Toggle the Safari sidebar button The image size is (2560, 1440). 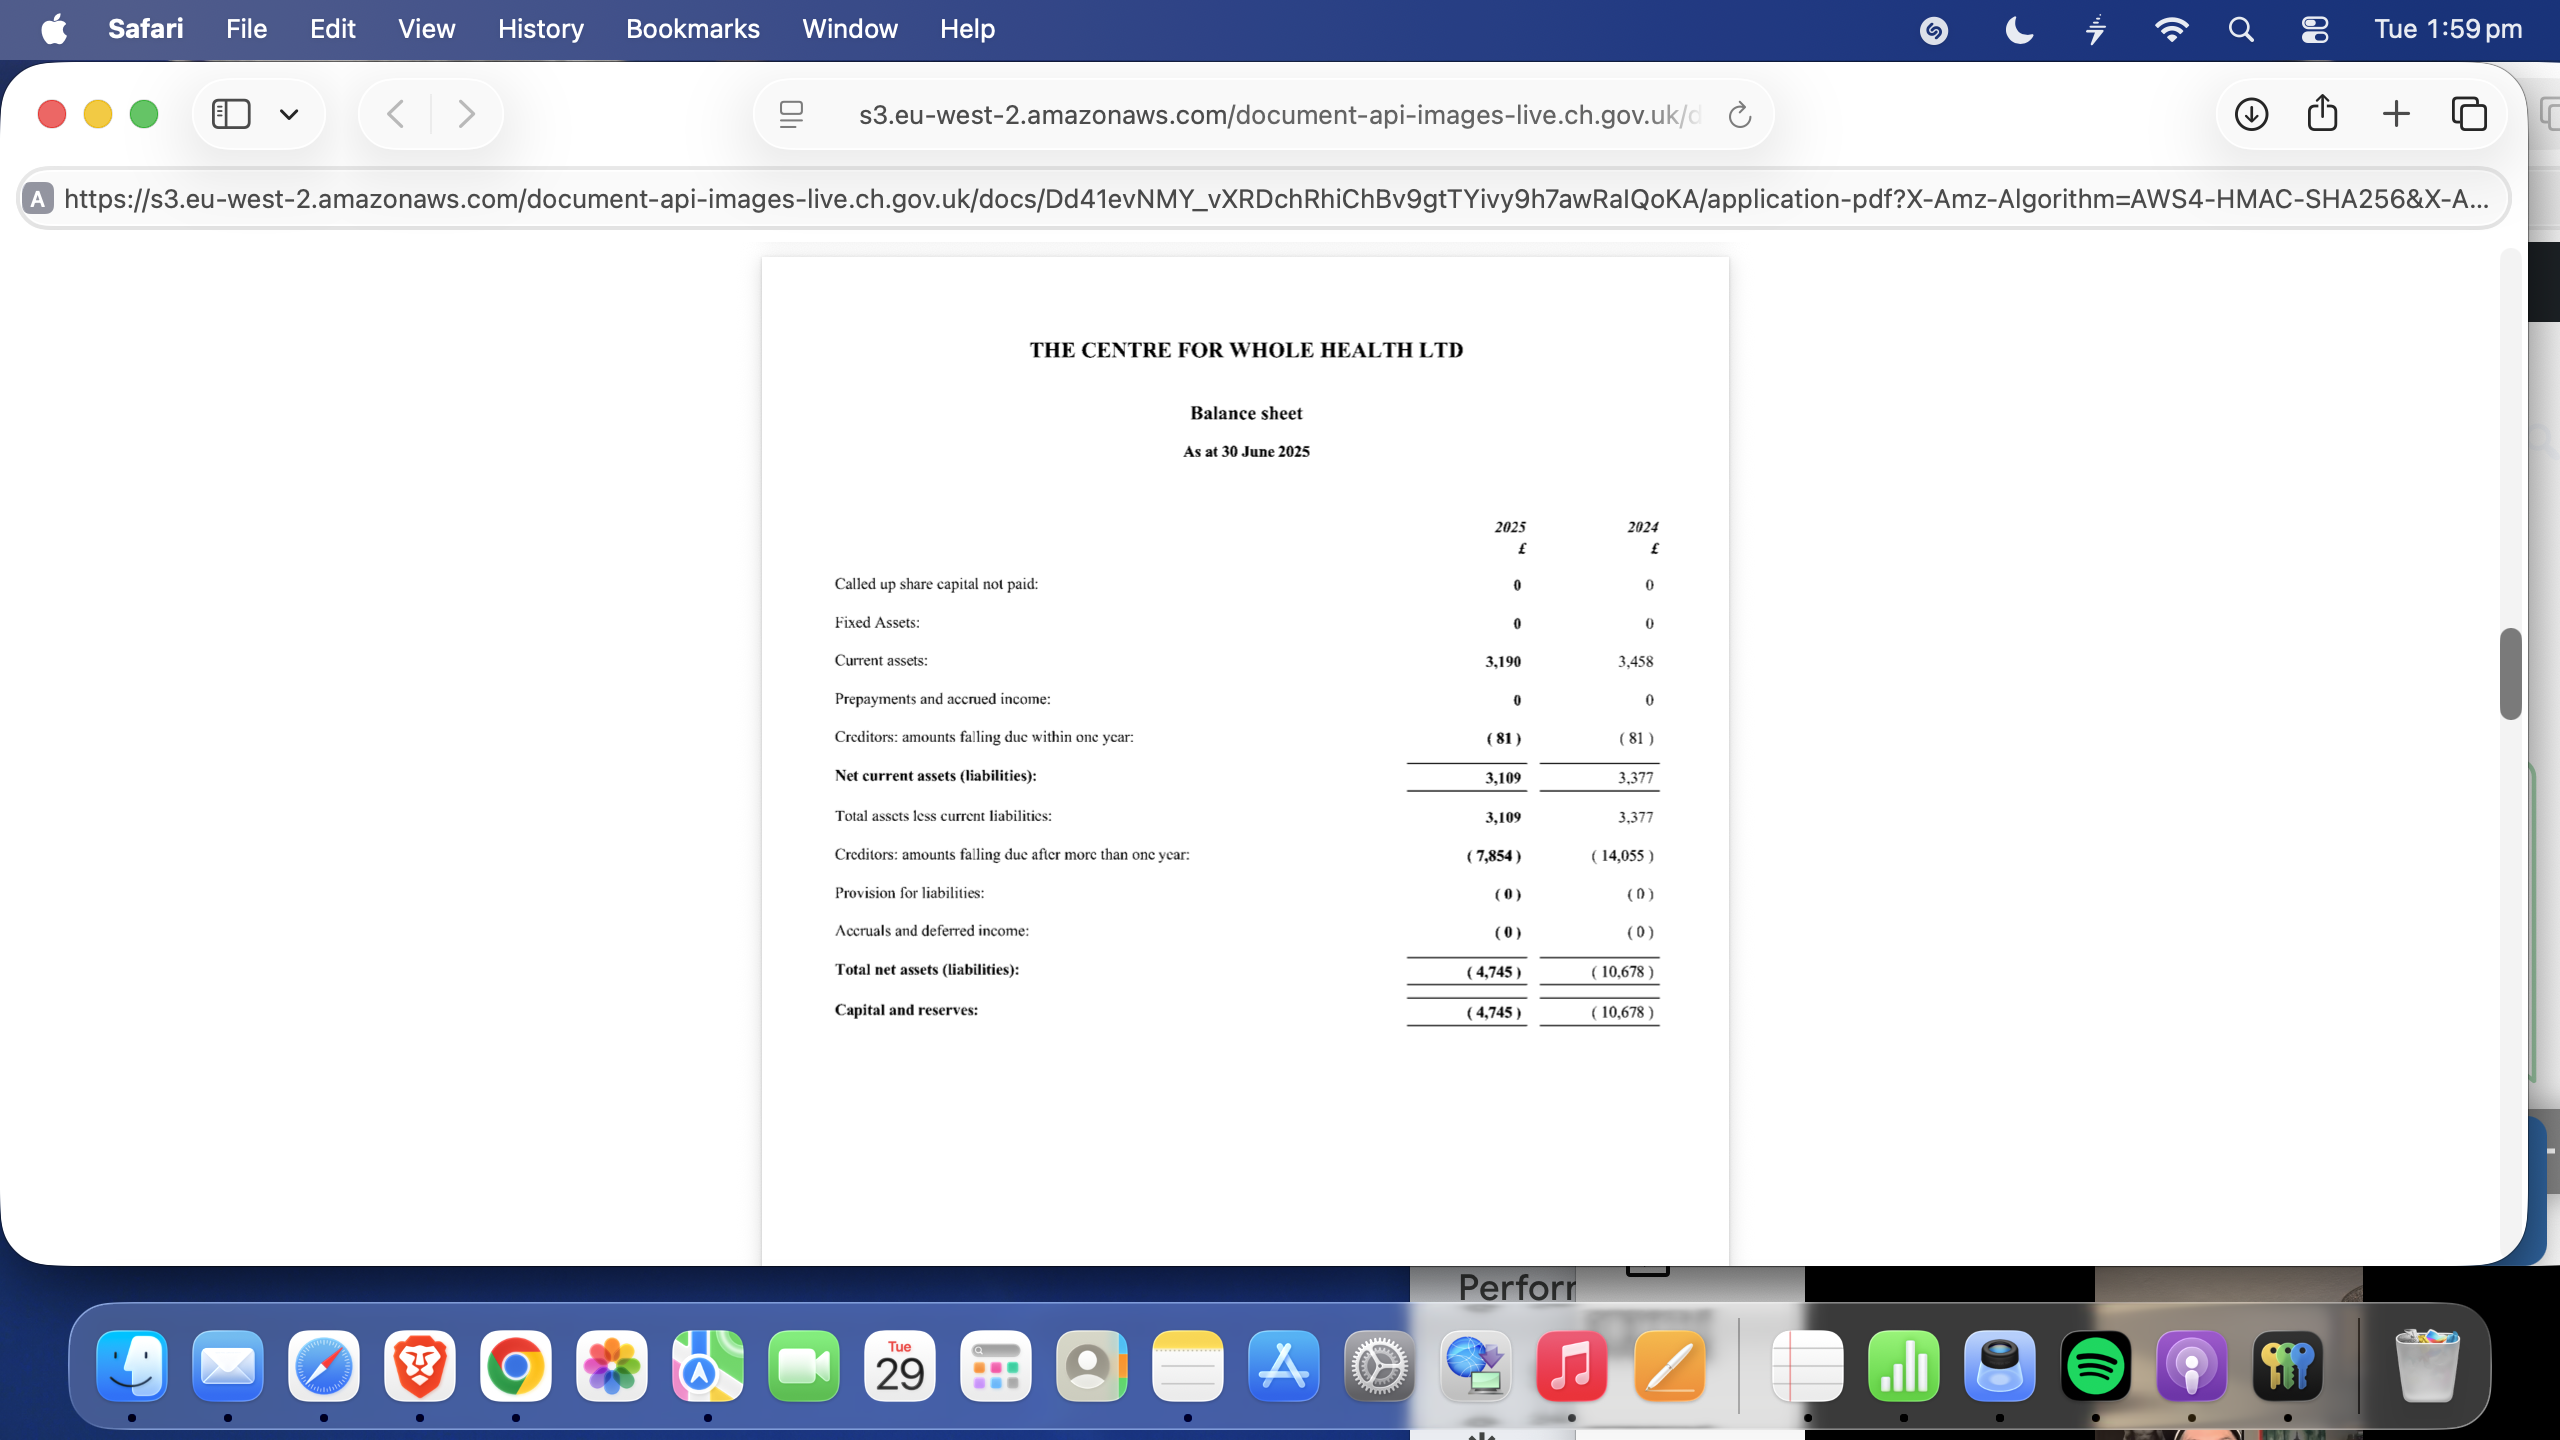231,114
